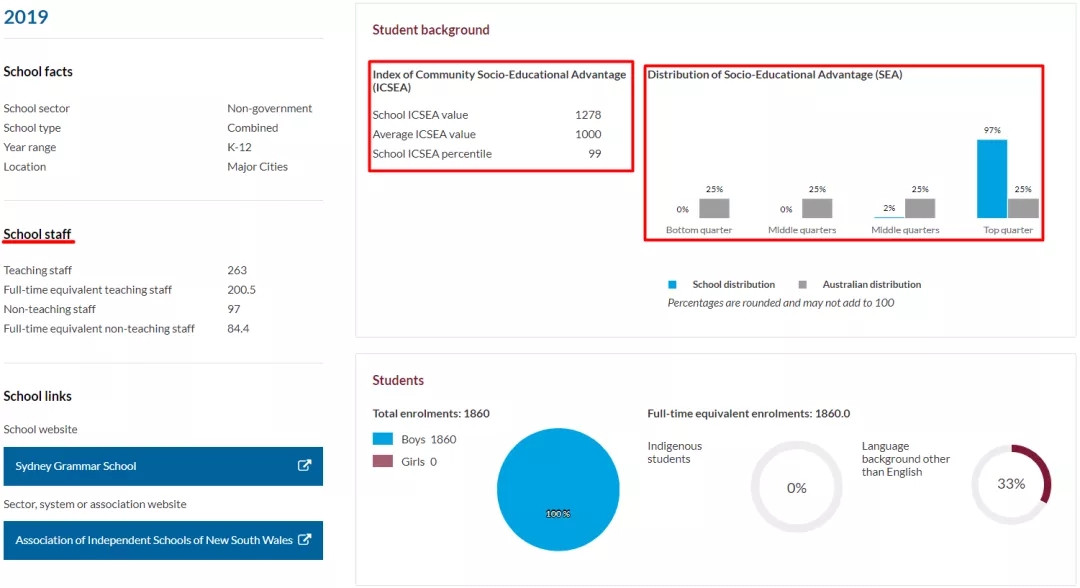The image size is (1080, 588).
Task: Click the School sector label
Action: click(x=37, y=108)
